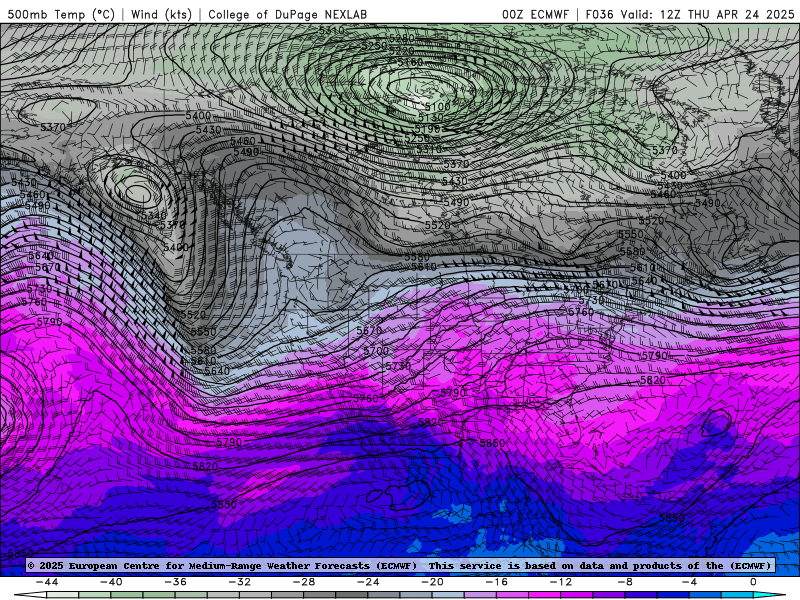
Task: Click the 5130 height contour label
Action: 430,117
